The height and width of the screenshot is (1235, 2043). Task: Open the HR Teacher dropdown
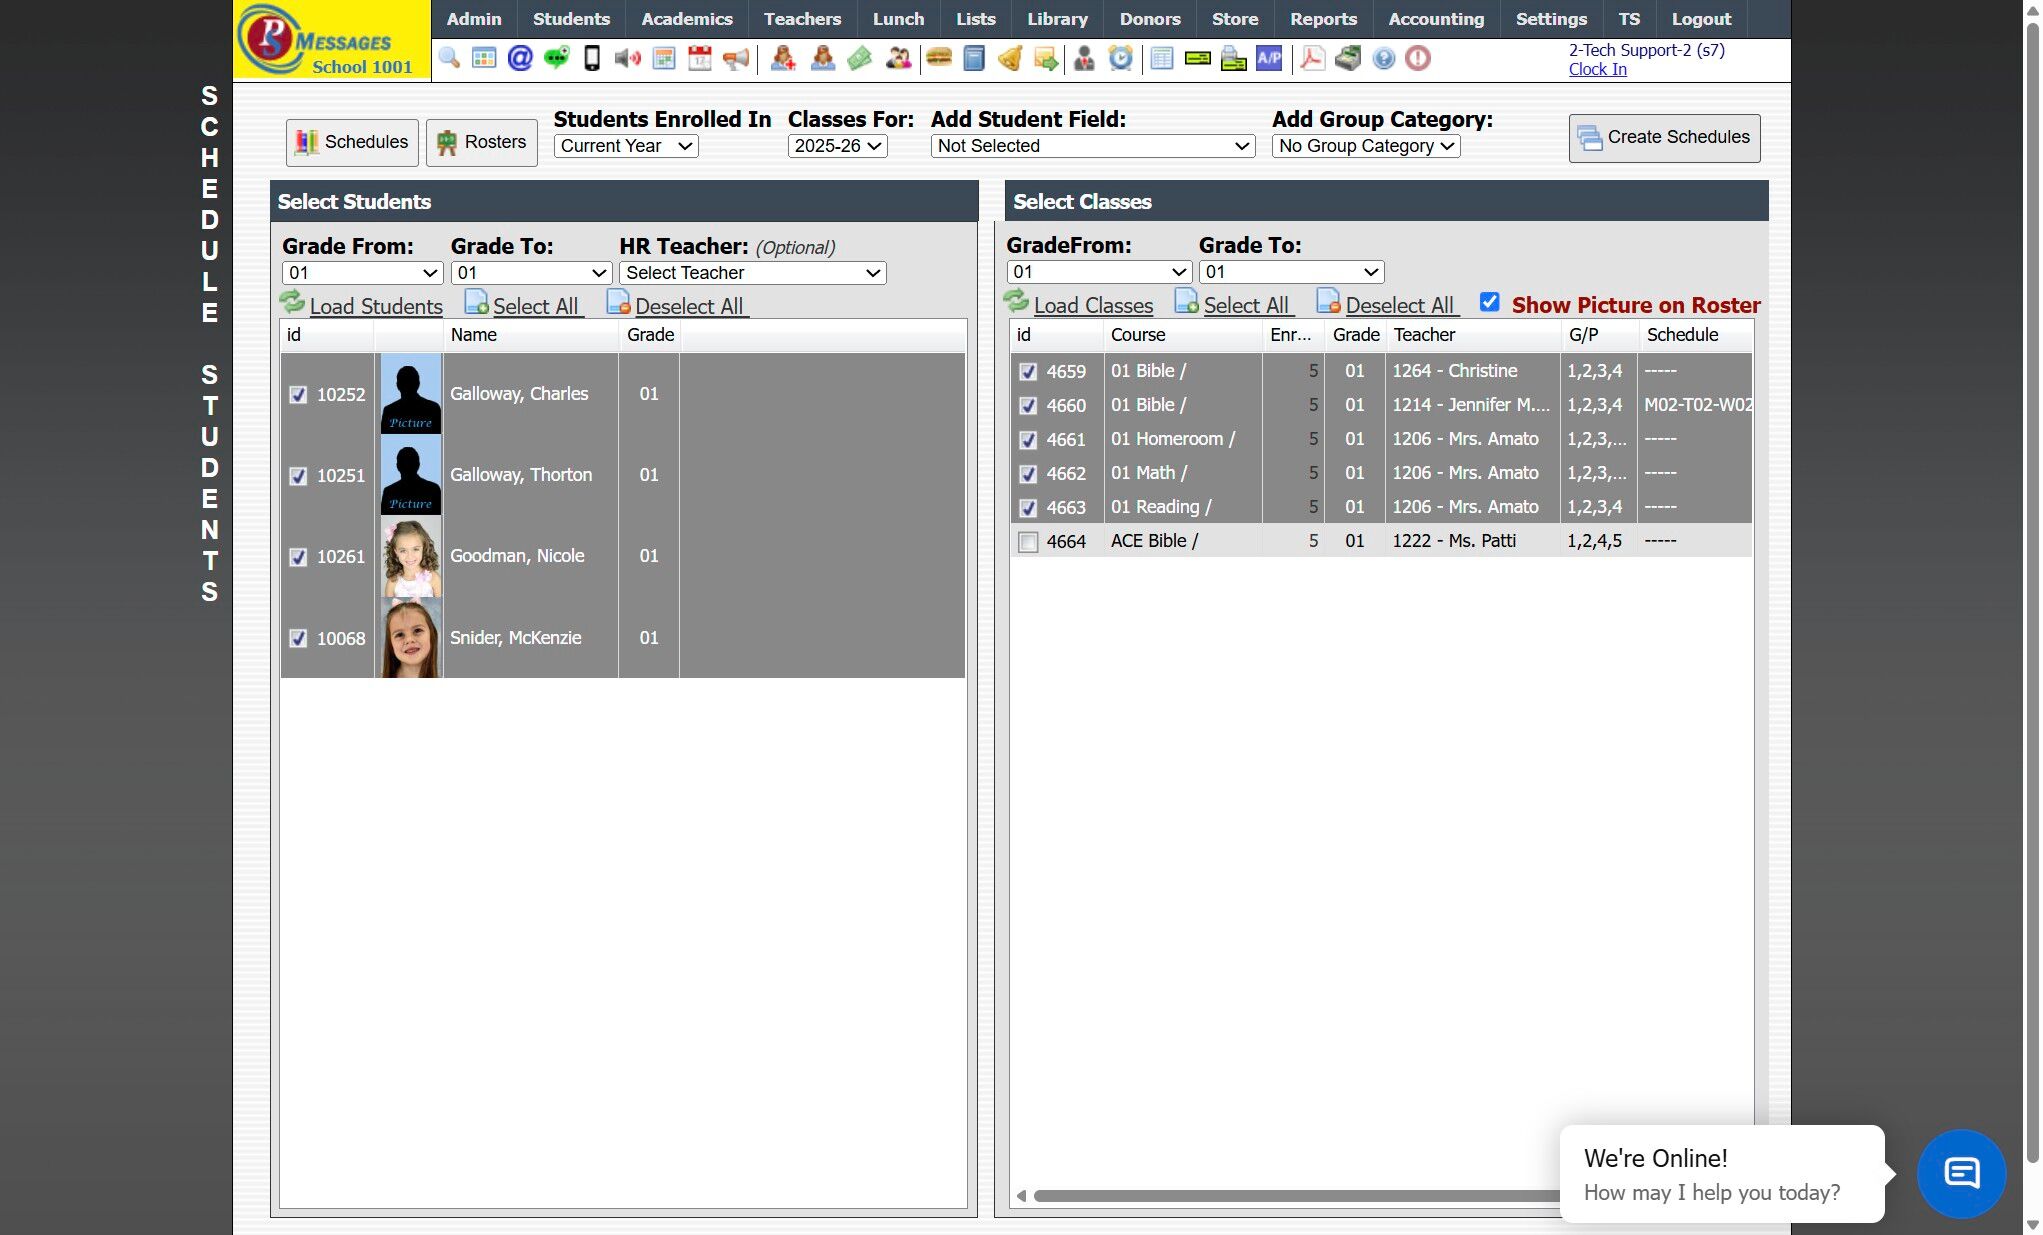click(x=752, y=273)
